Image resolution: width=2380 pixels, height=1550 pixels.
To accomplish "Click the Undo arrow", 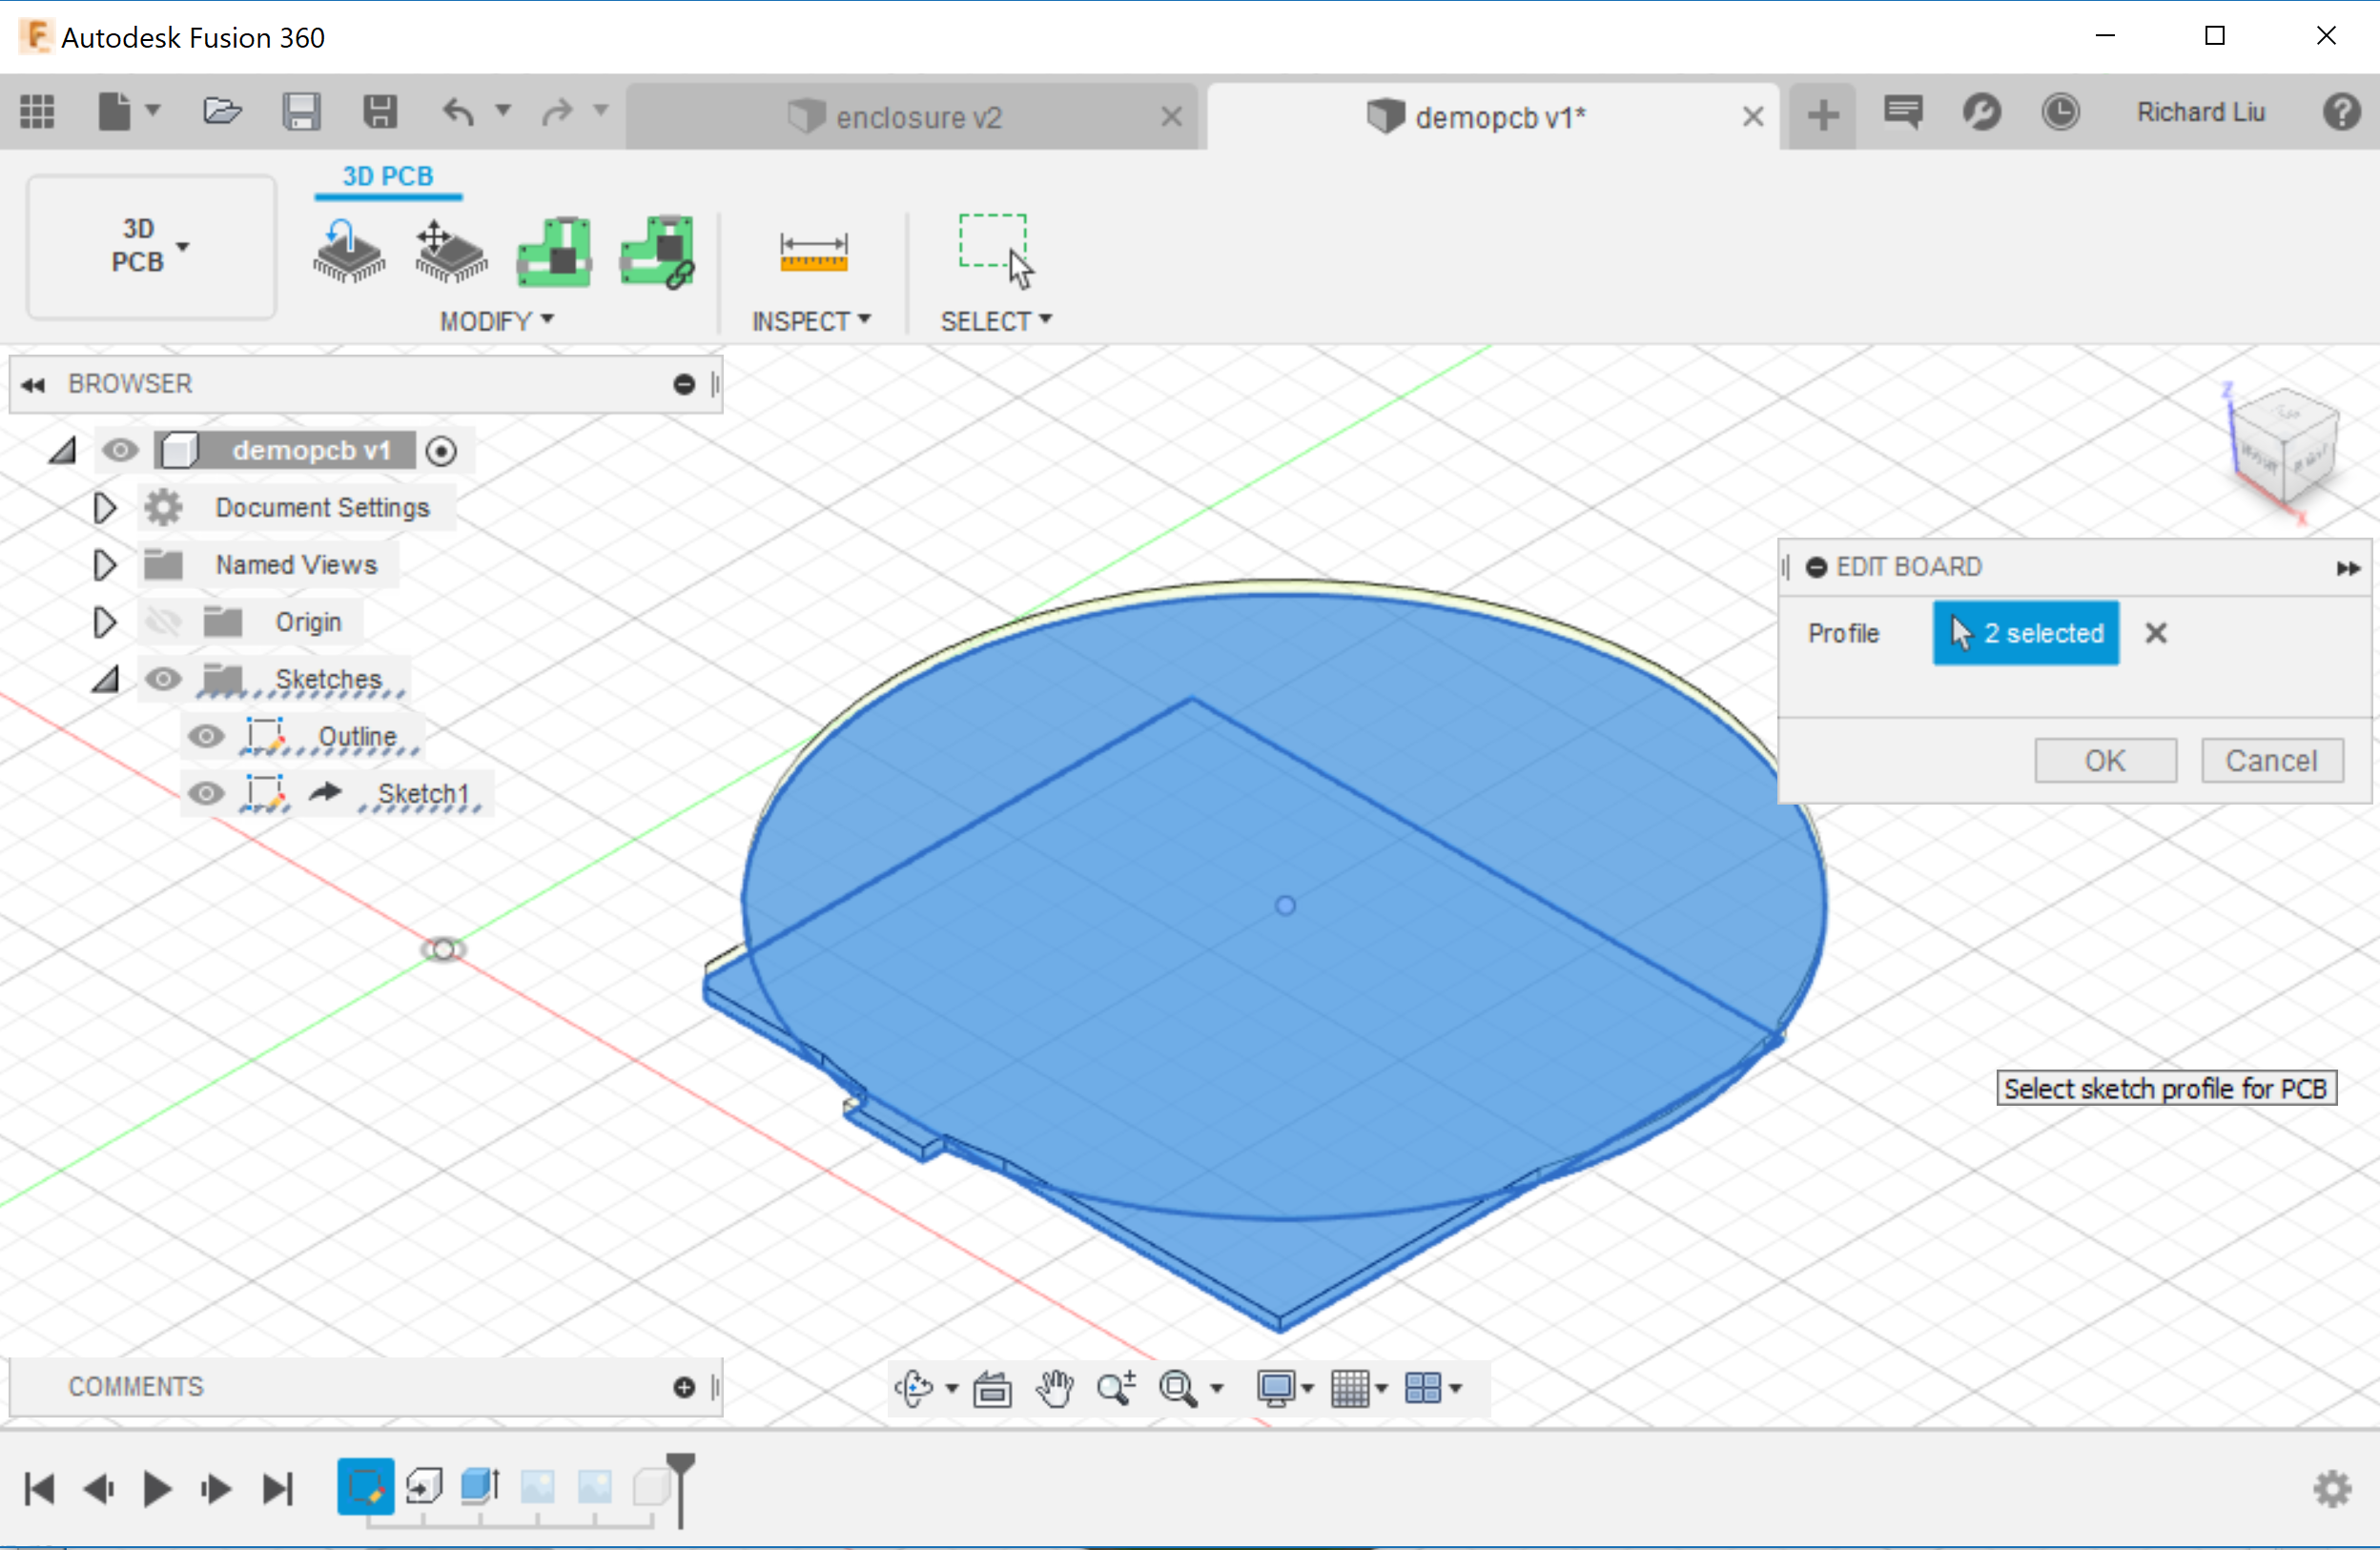I will pos(459,112).
